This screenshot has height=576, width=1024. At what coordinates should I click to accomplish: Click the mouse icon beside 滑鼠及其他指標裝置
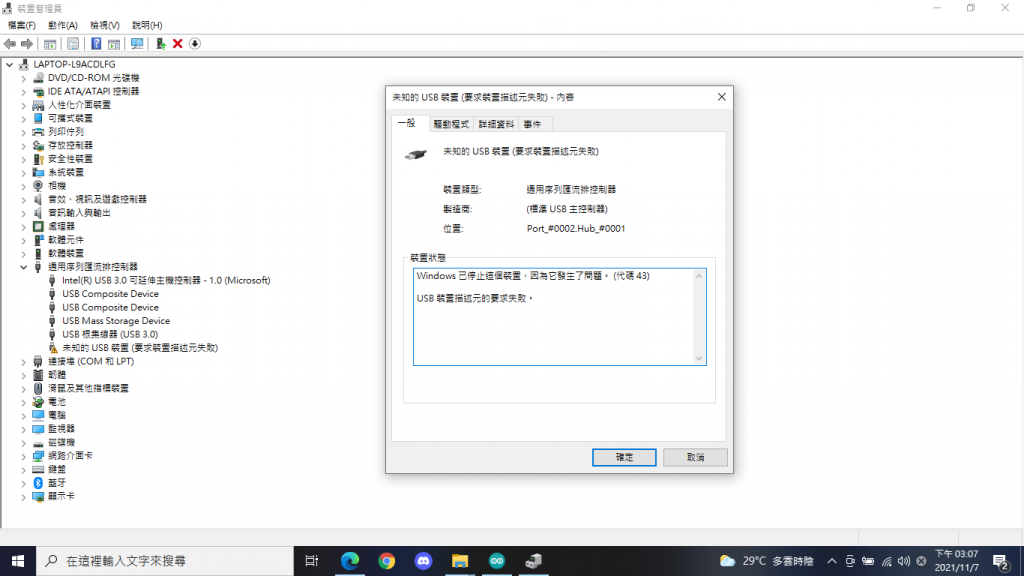tap(38, 388)
